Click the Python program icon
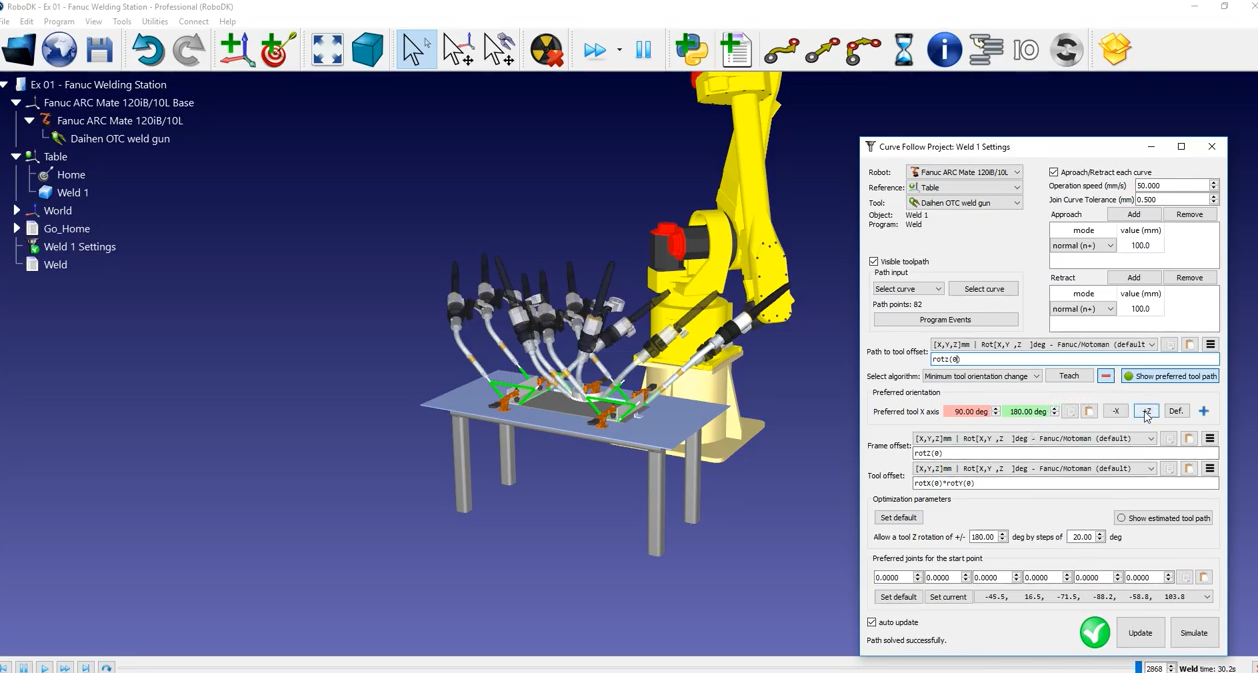Image resolution: width=1258 pixels, height=673 pixels. (691, 50)
